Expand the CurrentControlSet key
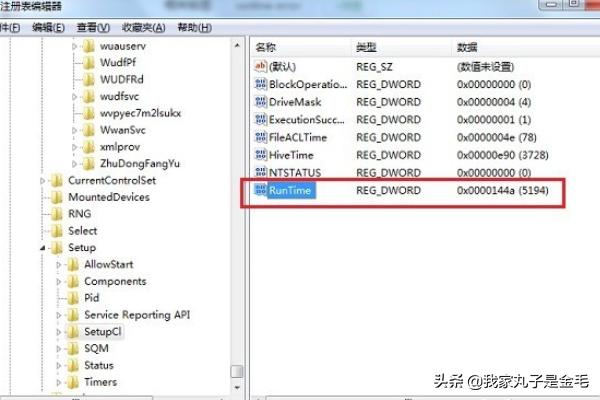Screen dimensions: 600x400 pyautogui.click(x=42, y=180)
